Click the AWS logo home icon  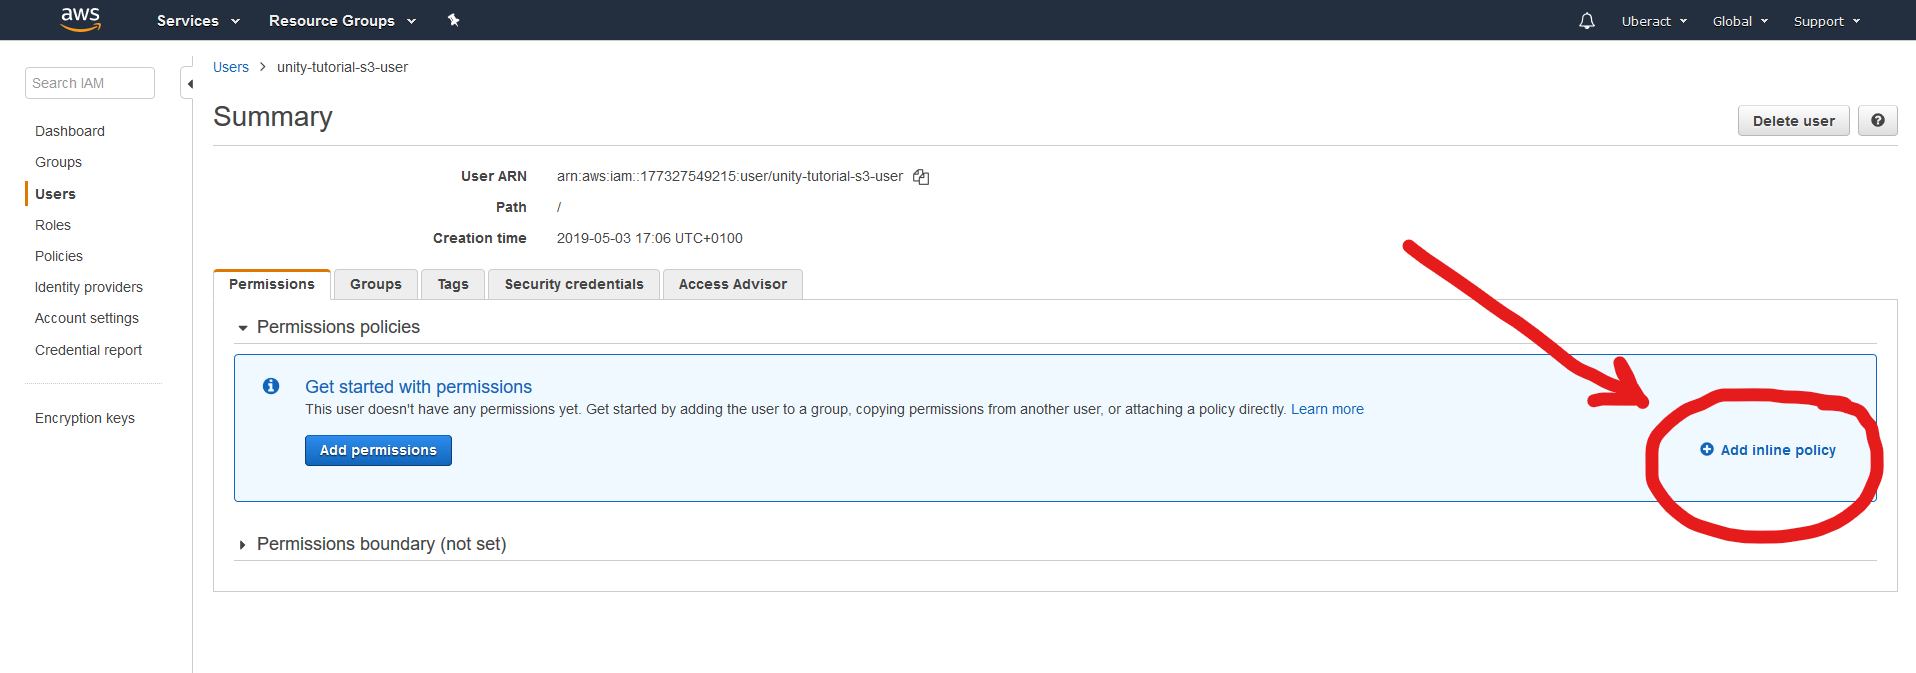tap(81, 19)
